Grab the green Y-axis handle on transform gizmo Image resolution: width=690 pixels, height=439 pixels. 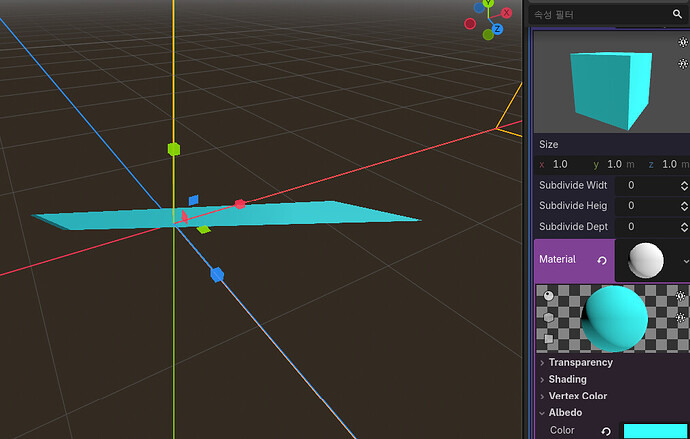pos(174,149)
